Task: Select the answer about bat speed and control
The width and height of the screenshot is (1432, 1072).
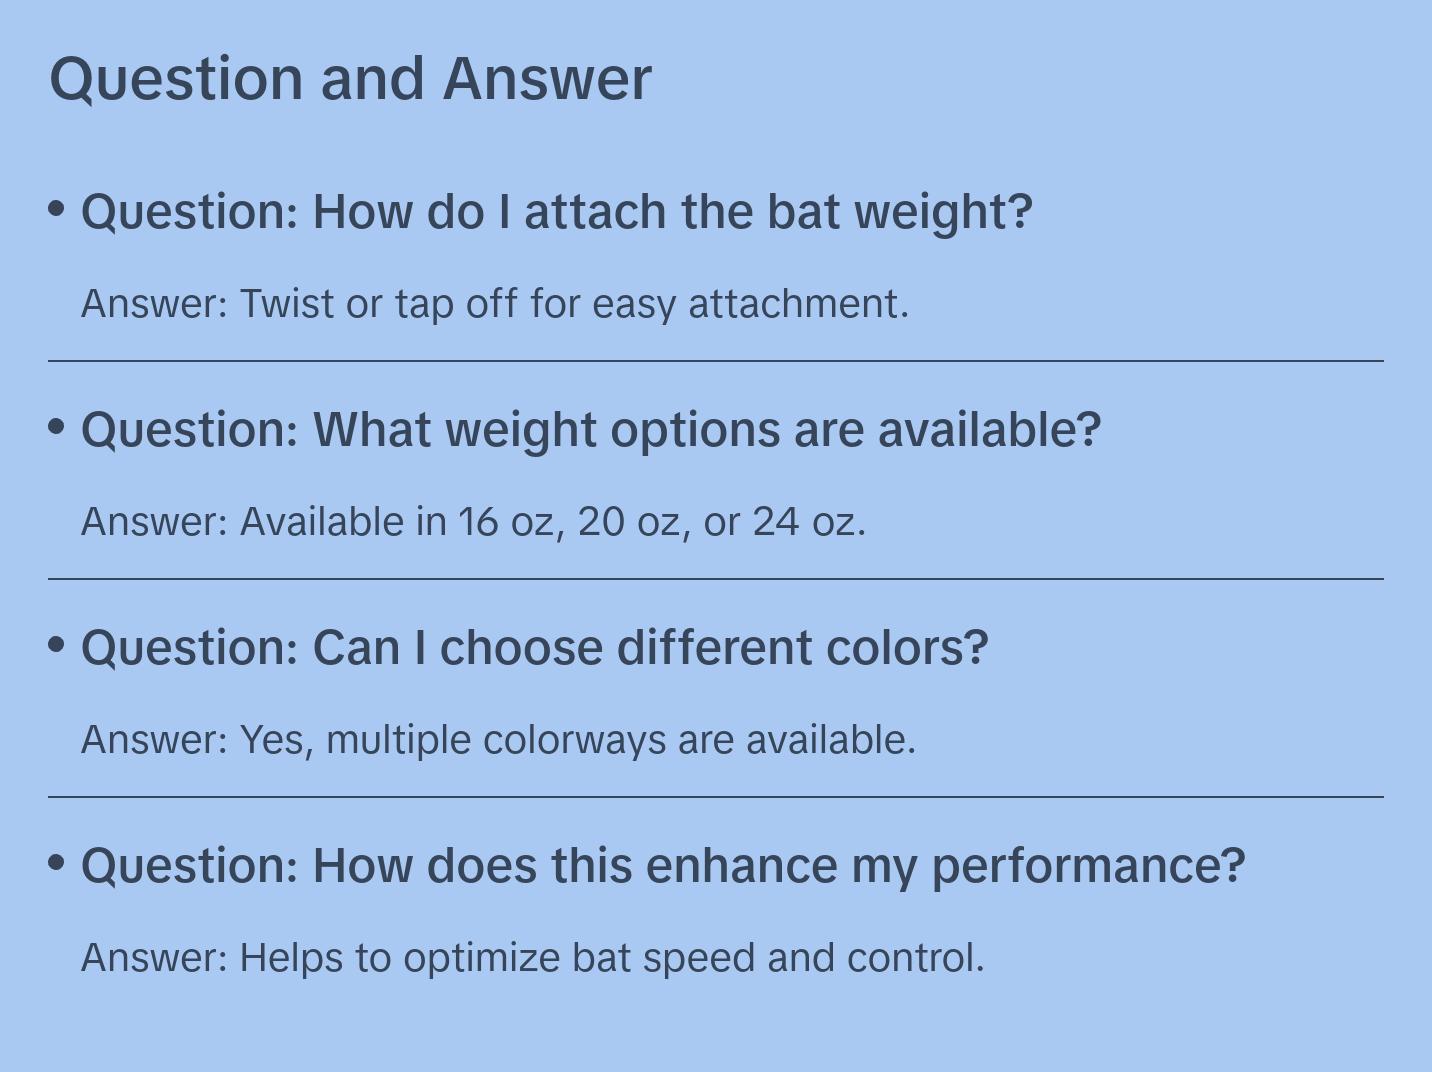Action: pyautogui.click(x=532, y=958)
